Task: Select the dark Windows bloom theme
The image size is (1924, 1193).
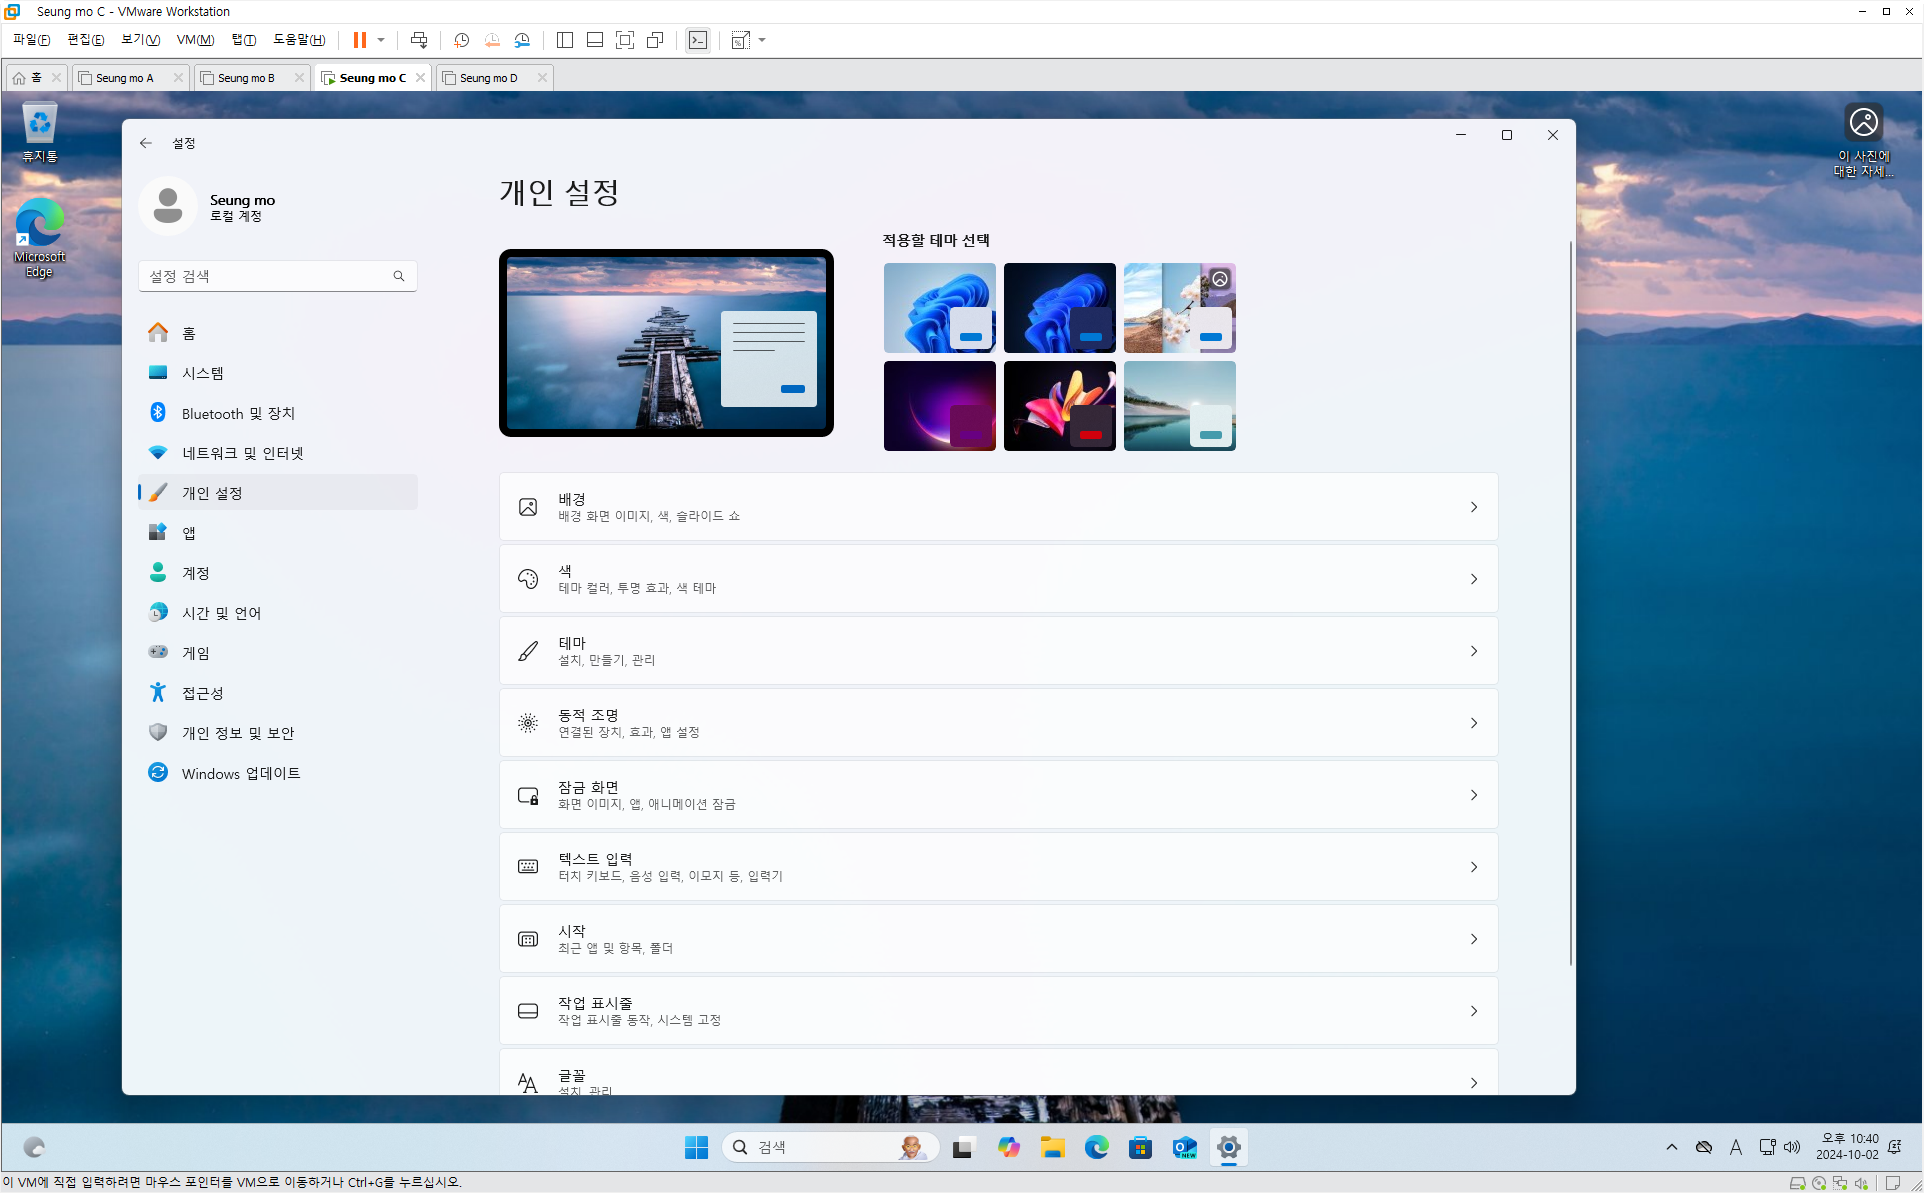Action: [1059, 308]
